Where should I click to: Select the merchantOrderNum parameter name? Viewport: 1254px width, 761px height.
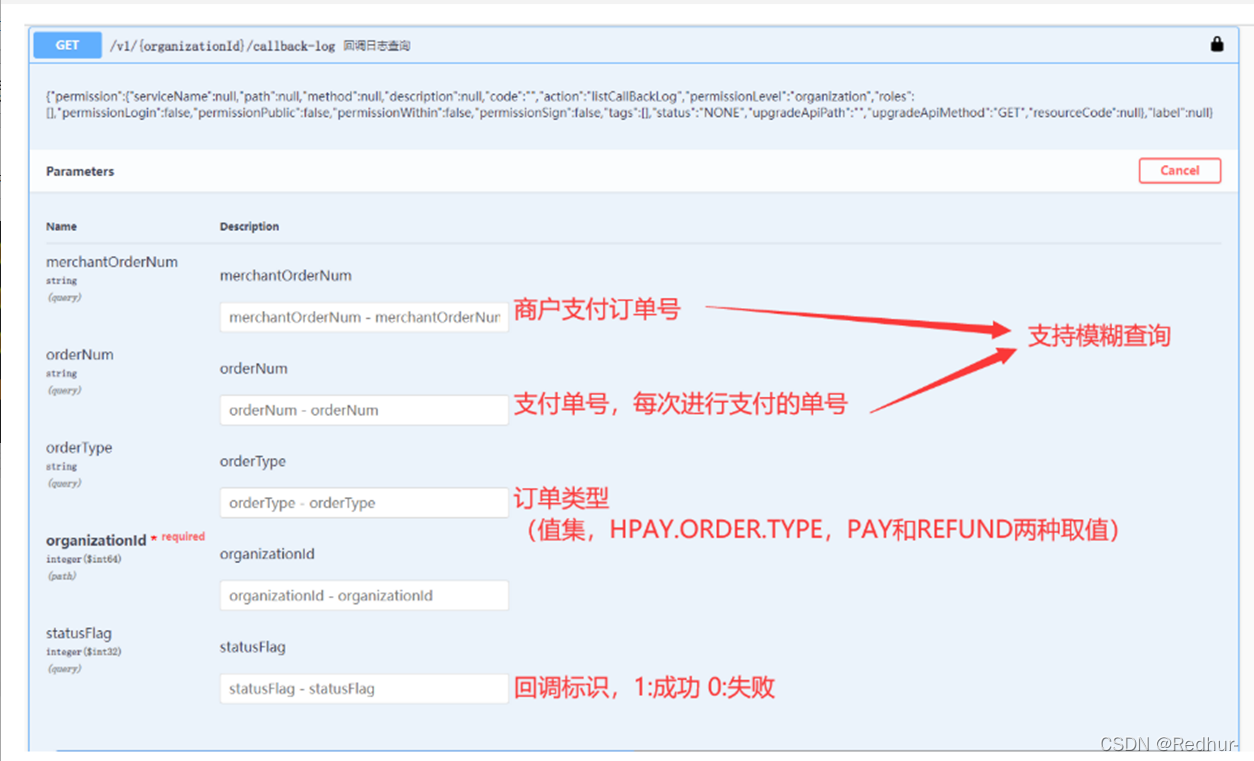click(x=112, y=262)
